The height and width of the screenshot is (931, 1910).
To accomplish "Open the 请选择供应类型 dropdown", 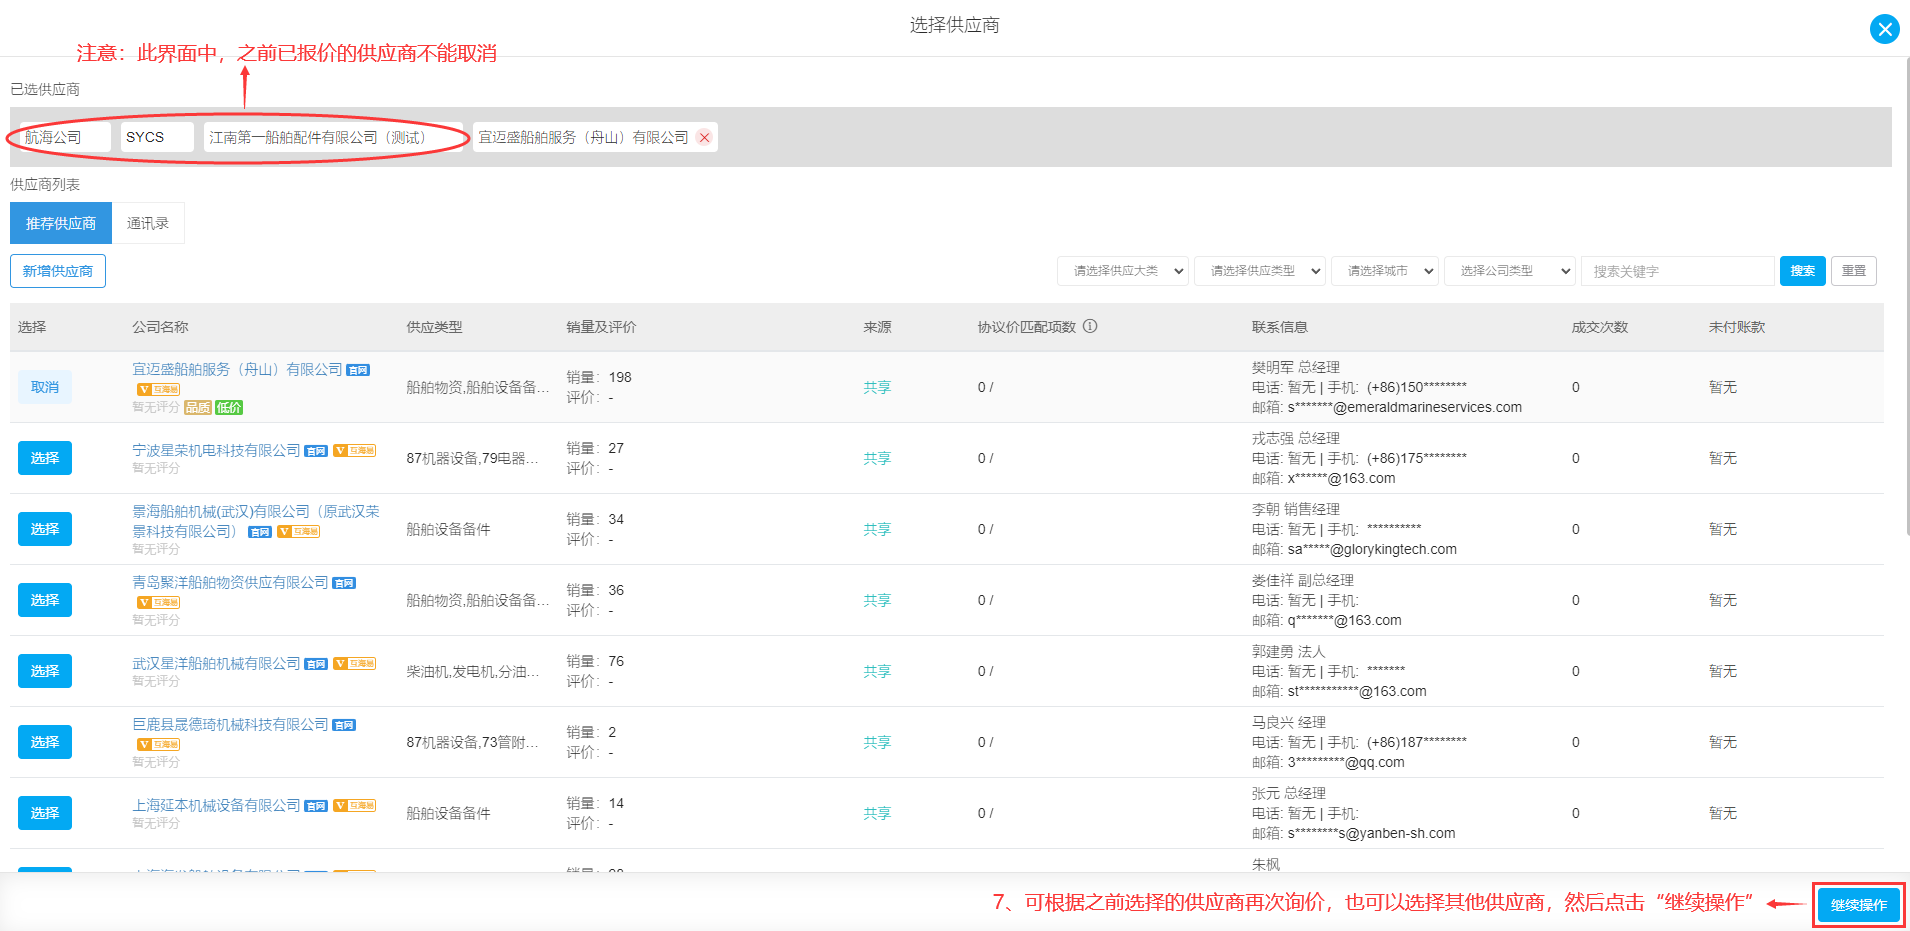I will pyautogui.click(x=1260, y=271).
